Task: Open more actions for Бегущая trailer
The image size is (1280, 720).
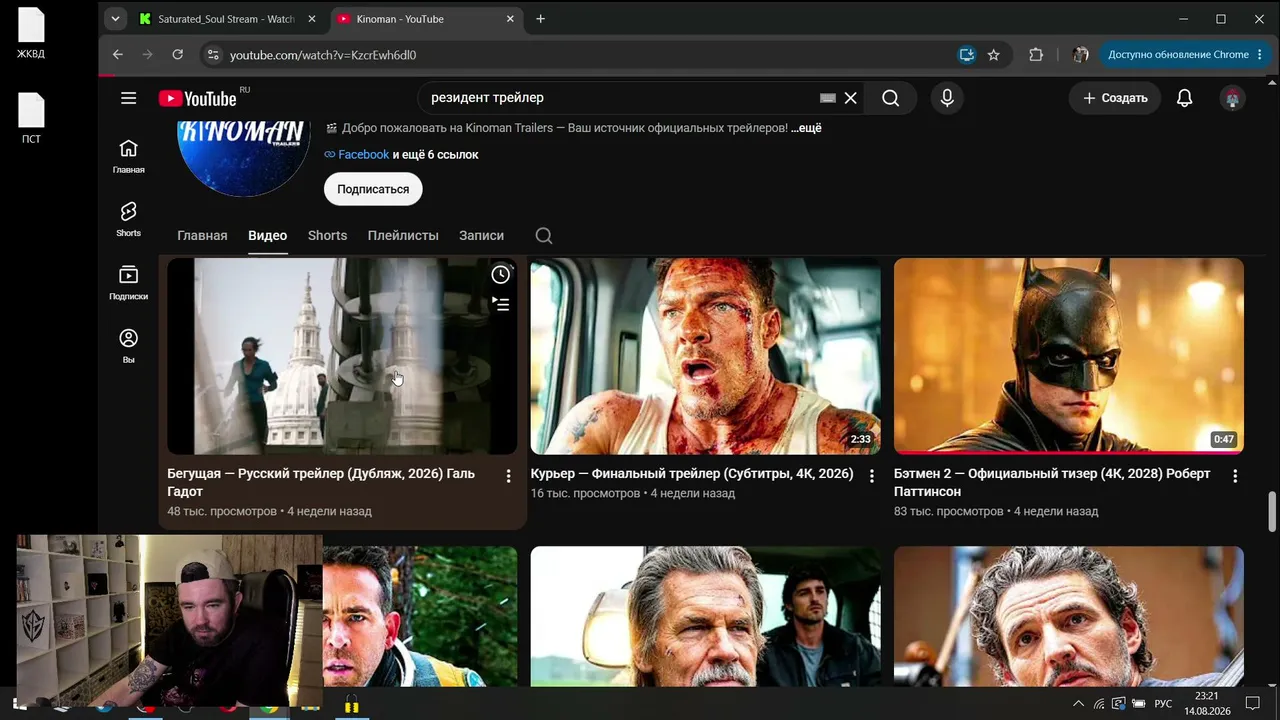Action: tap(508, 476)
